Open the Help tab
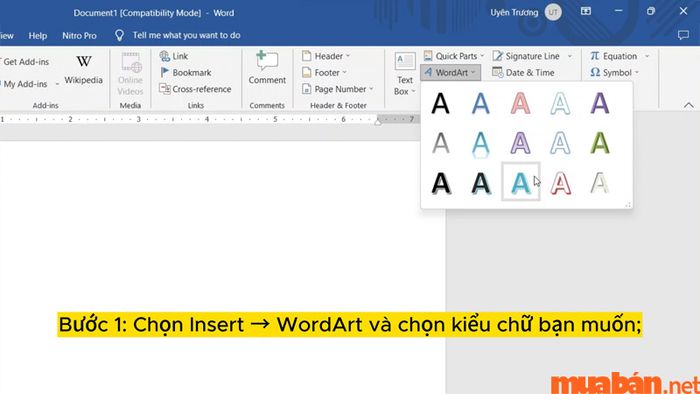The height and width of the screenshot is (394, 700). (x=38, y=36)
